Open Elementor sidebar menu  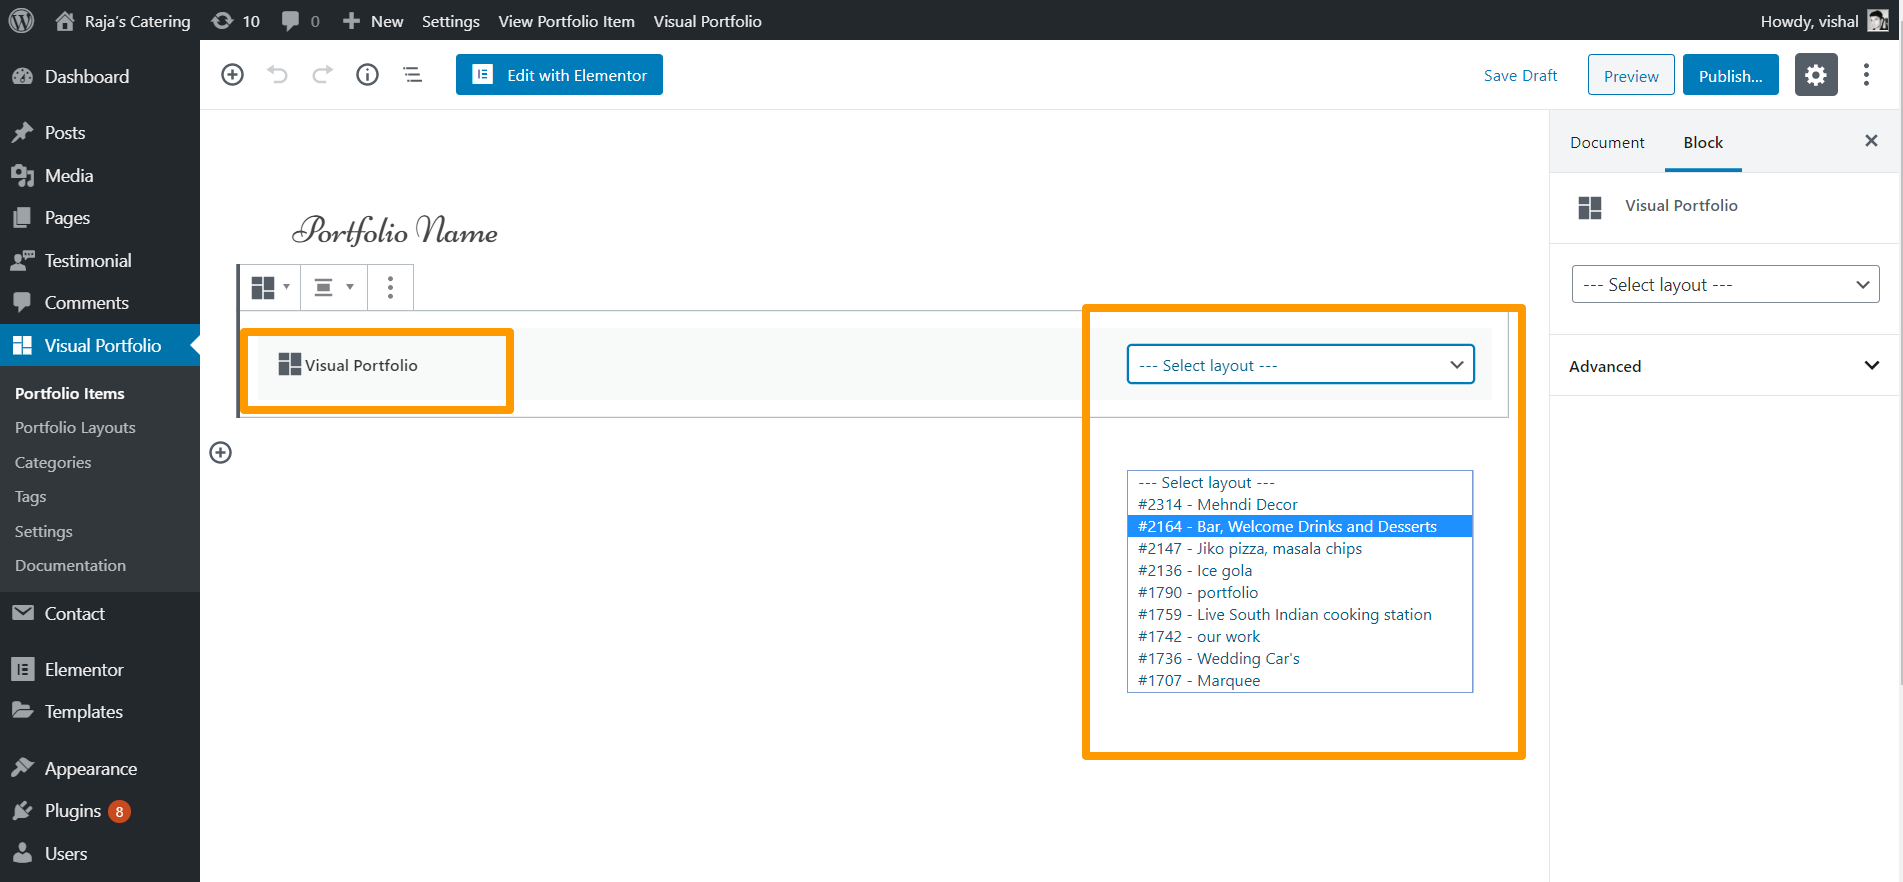[x=100, y=669]
